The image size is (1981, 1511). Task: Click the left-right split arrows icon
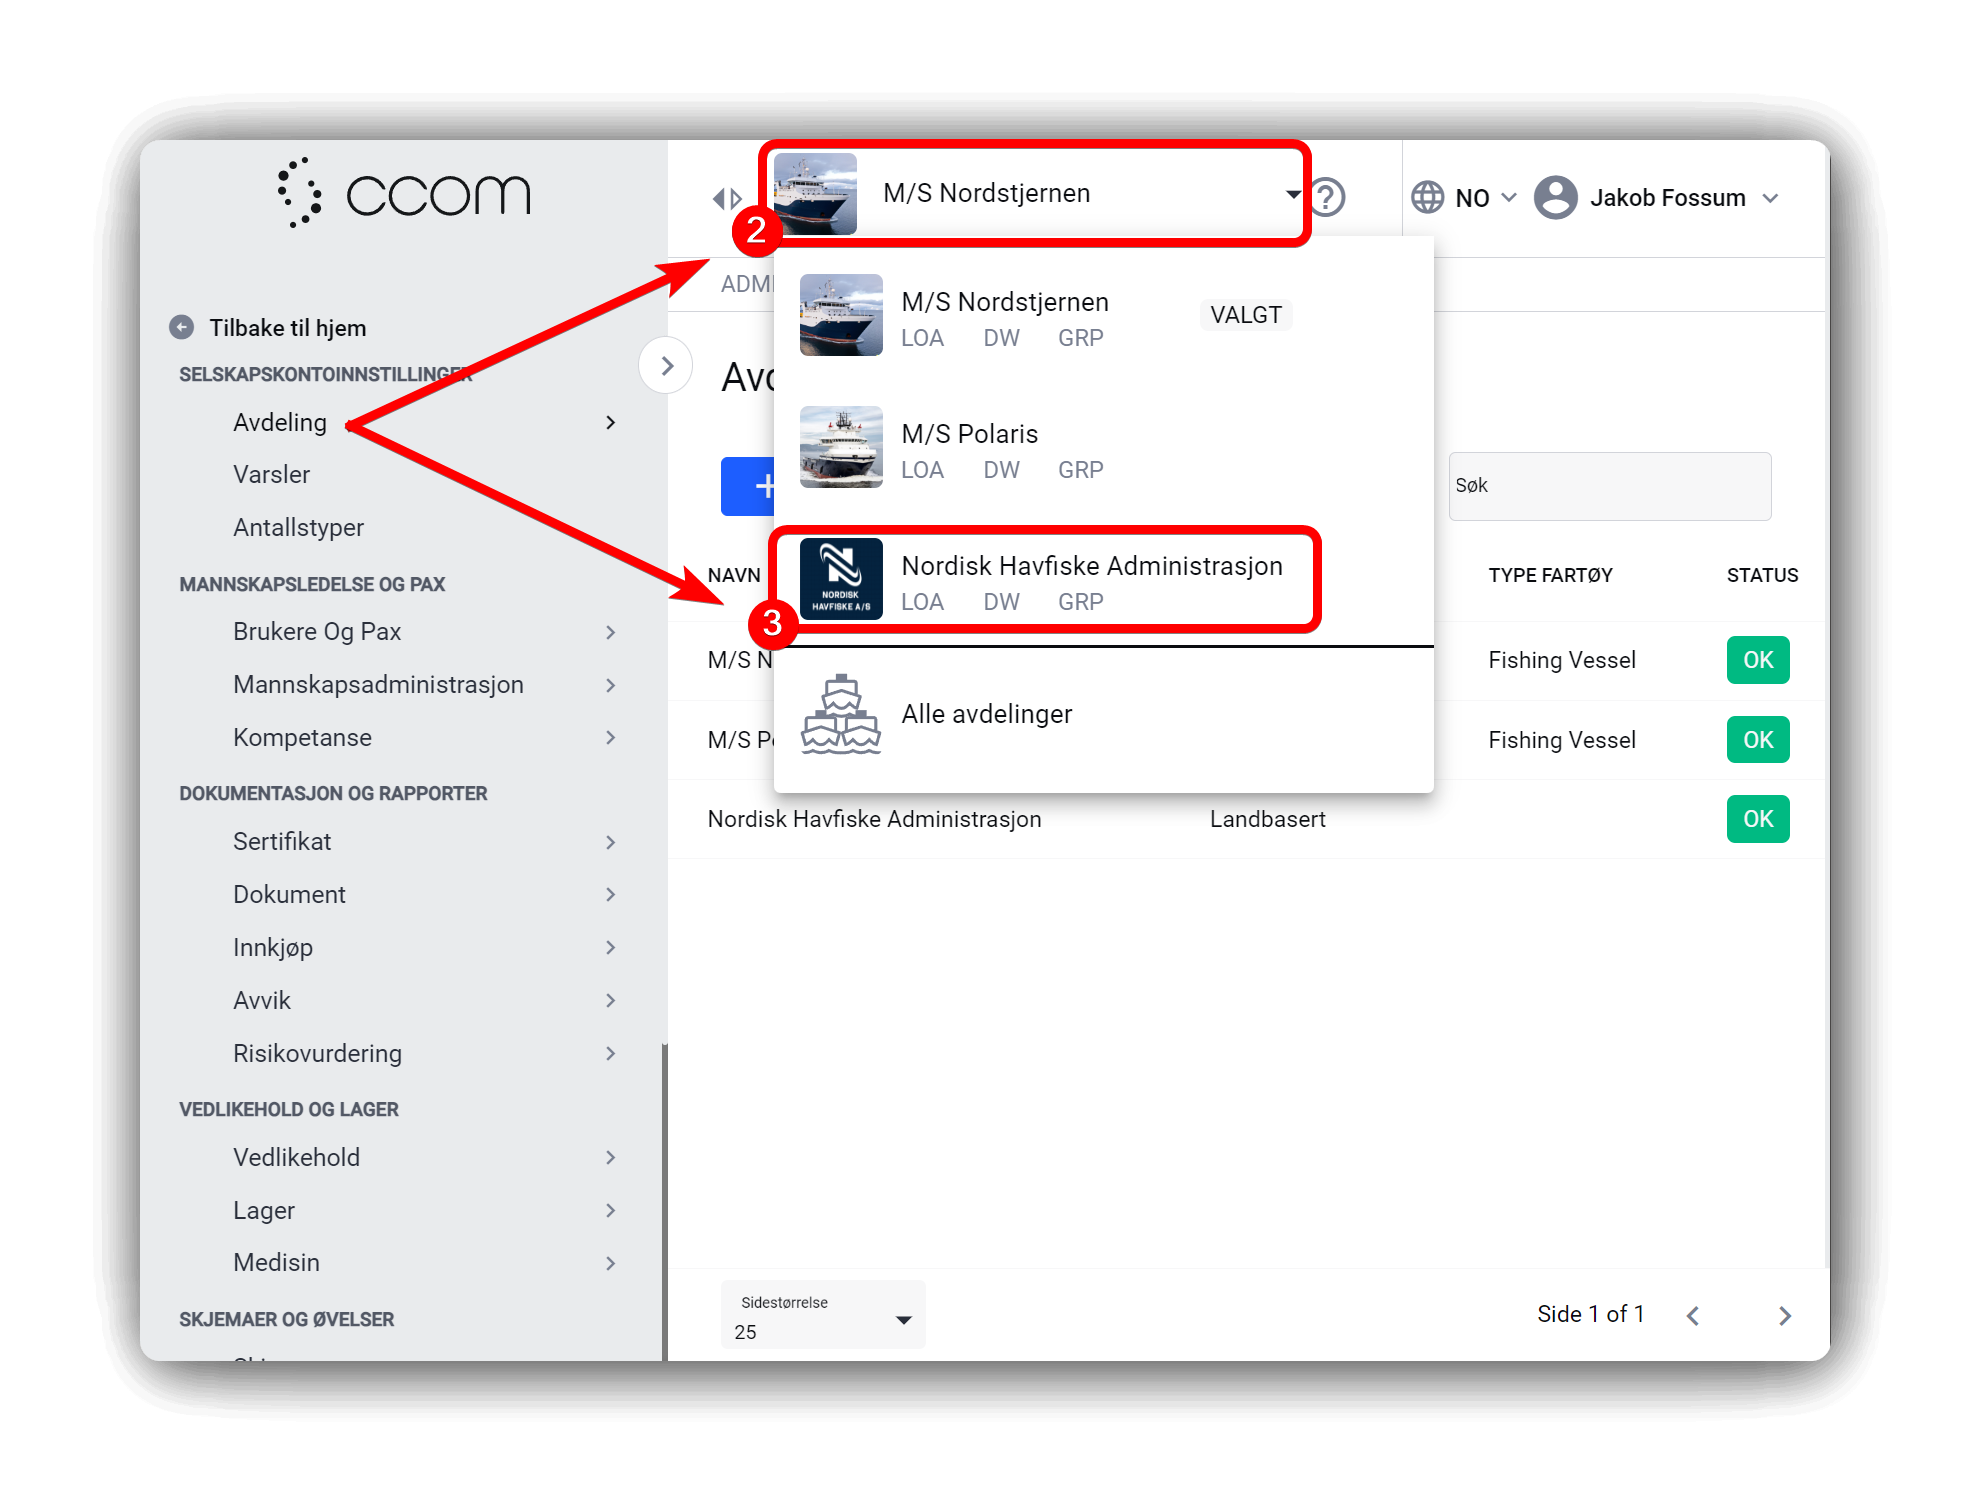coord(727,198)
